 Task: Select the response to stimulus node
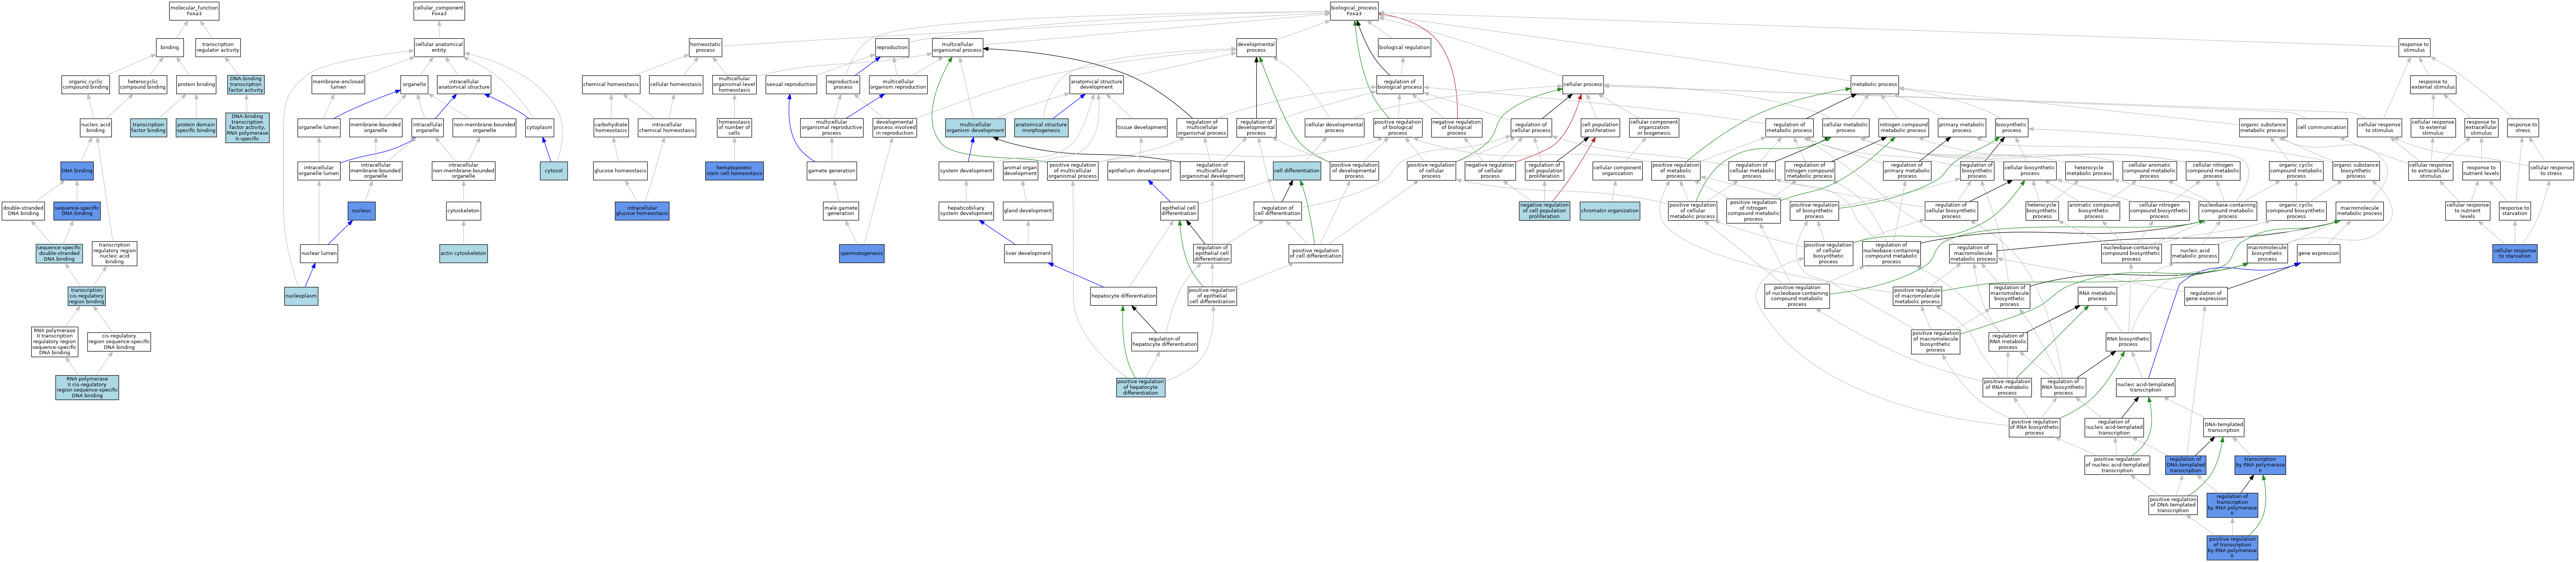click(2414, 47)
